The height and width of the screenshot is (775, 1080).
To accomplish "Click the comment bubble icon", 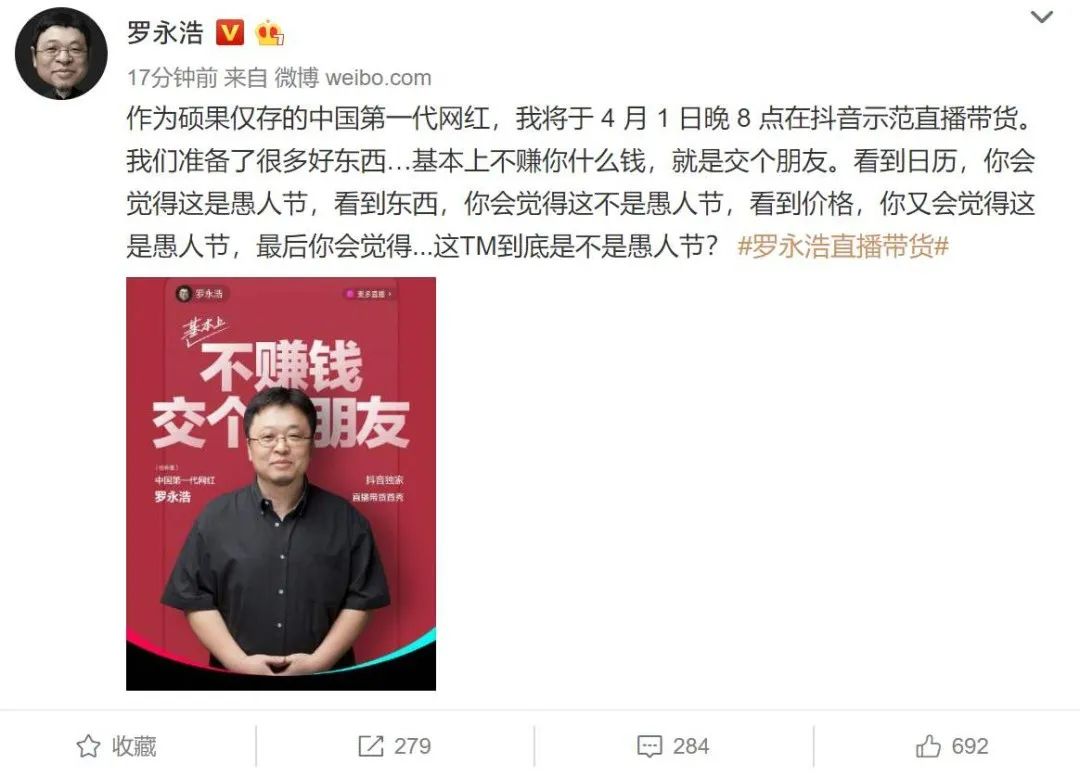I will (650, 747).
